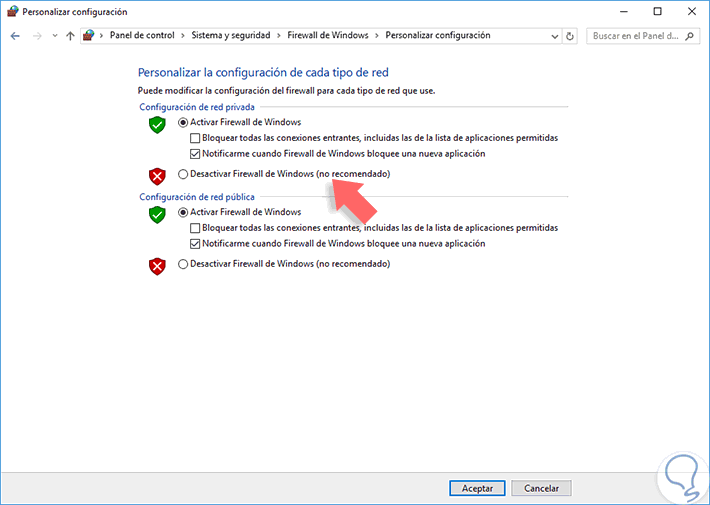Select Desactivar Firewall under red privada
The height and width of the screenshot is (505, 710).
coord(183,174)
